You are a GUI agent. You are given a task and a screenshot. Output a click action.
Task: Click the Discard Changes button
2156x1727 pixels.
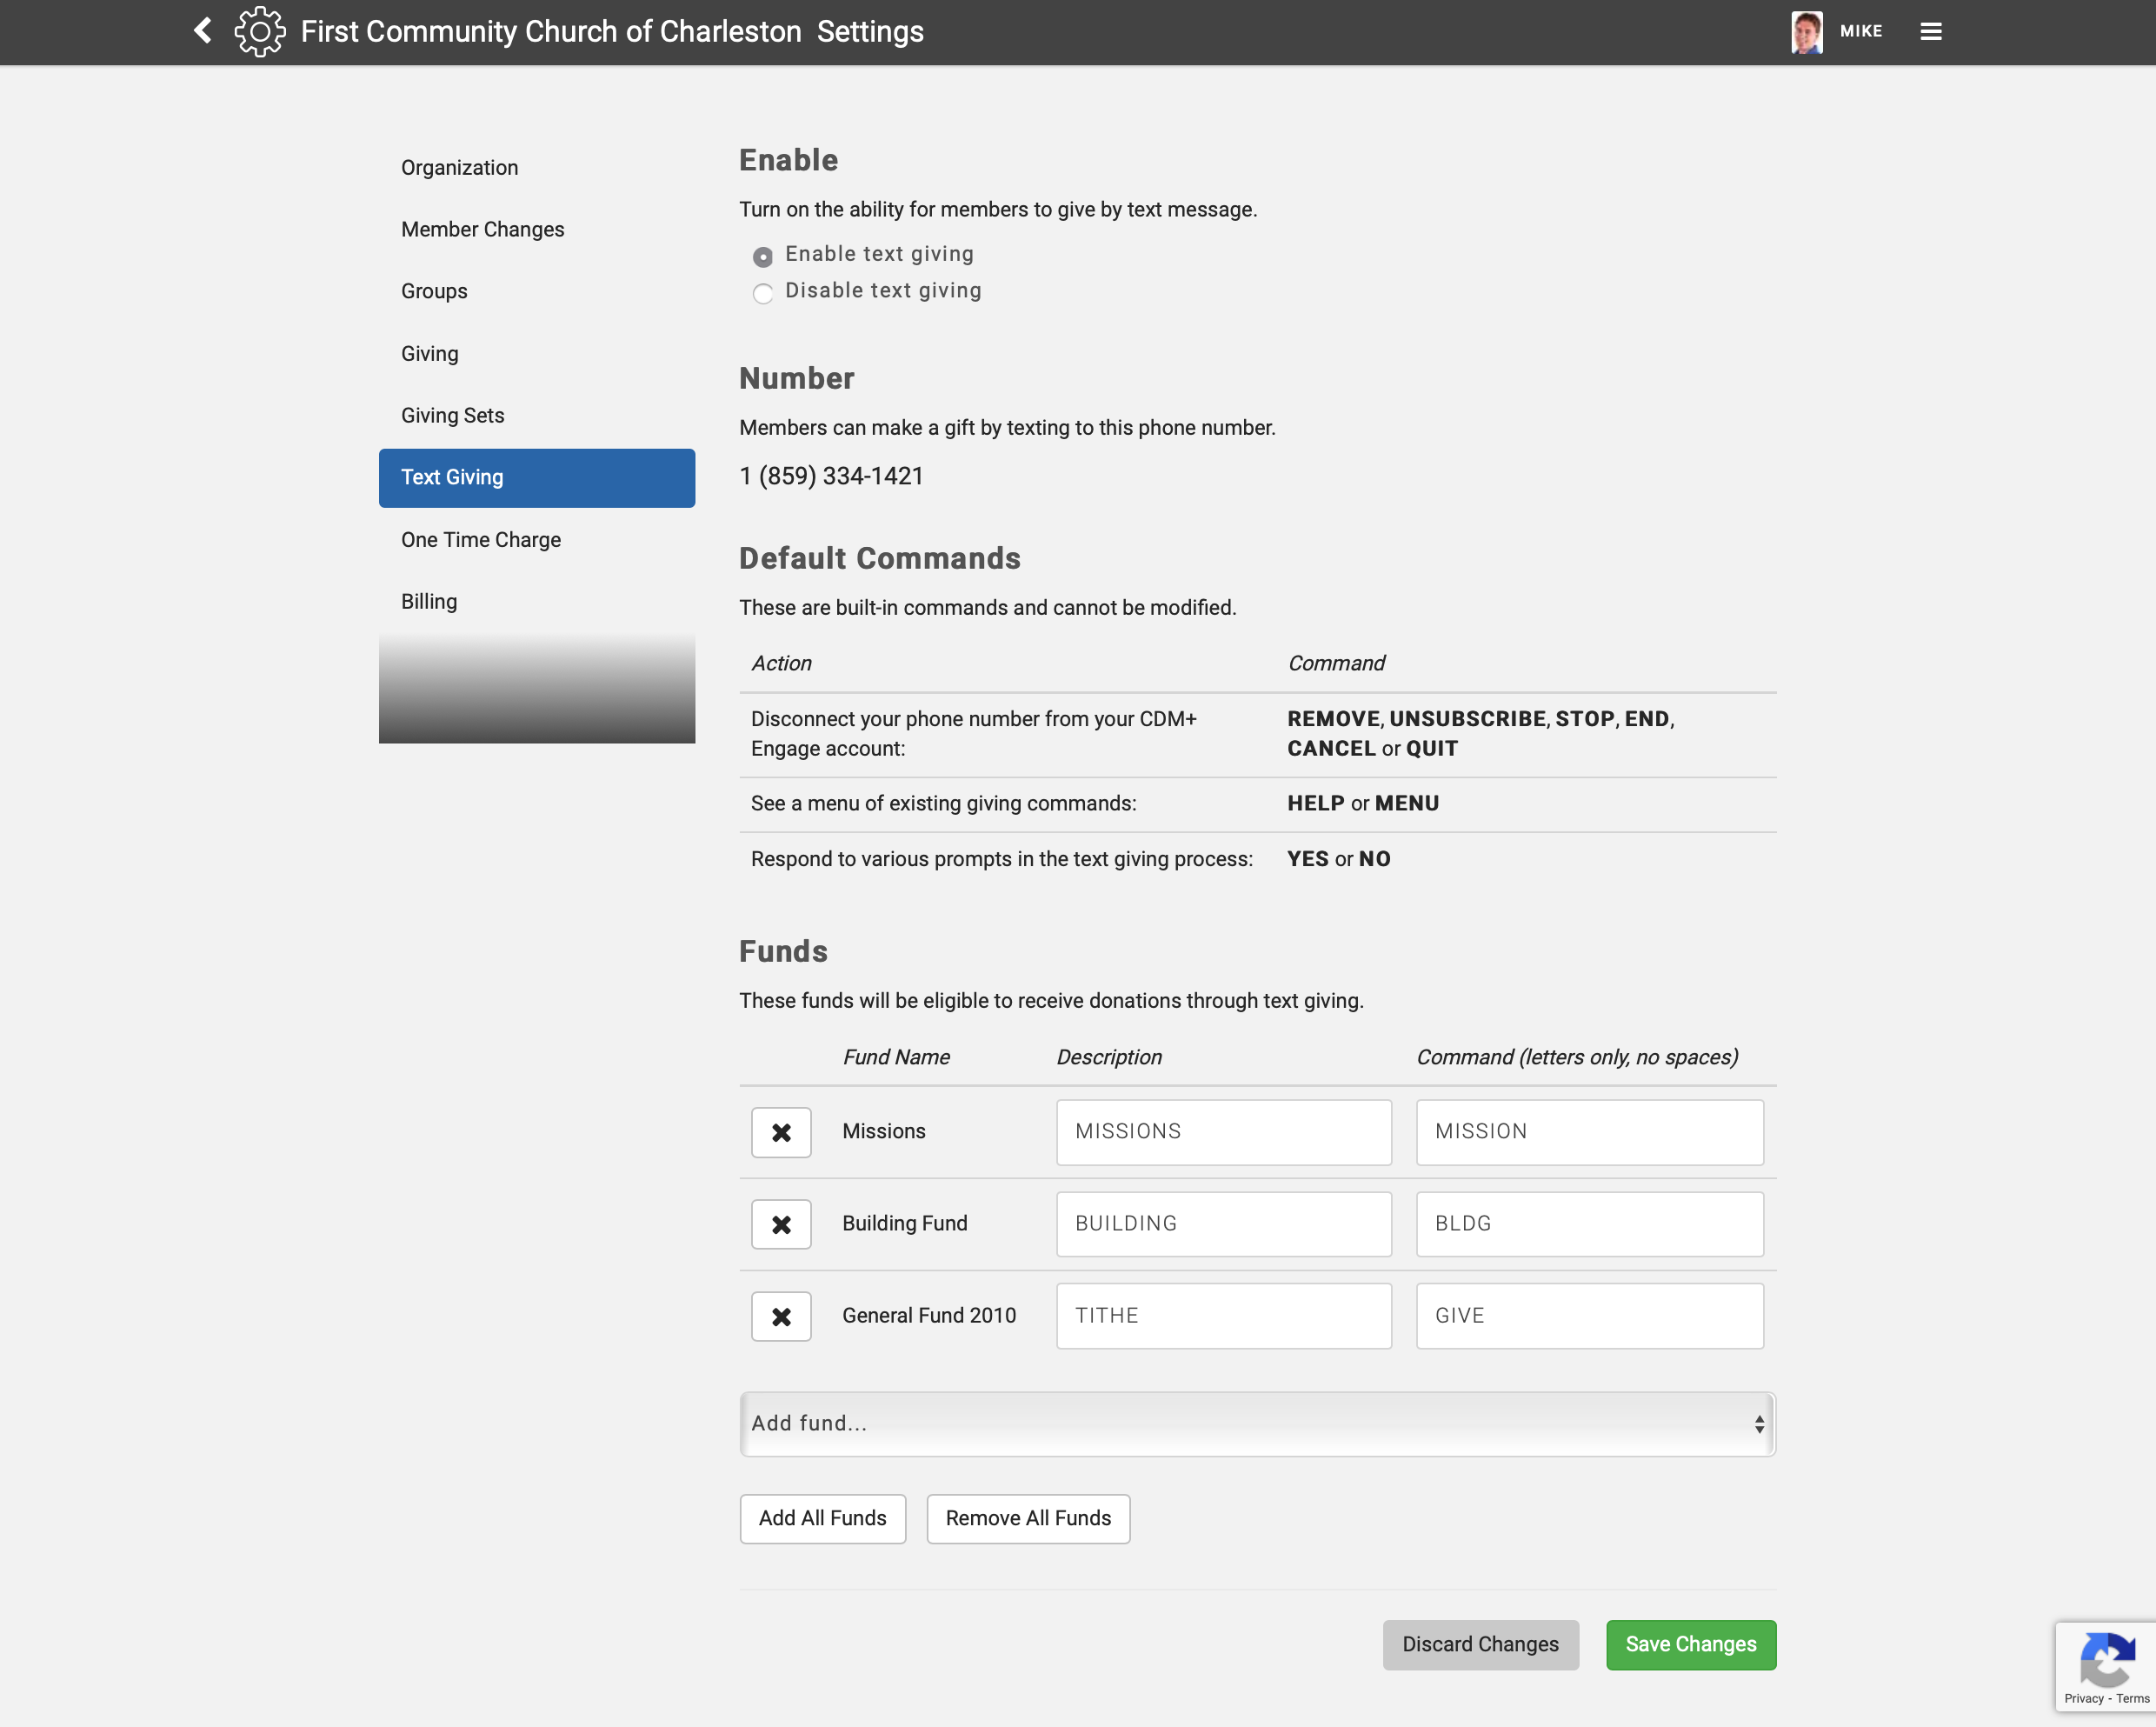pos(1480,1644)
